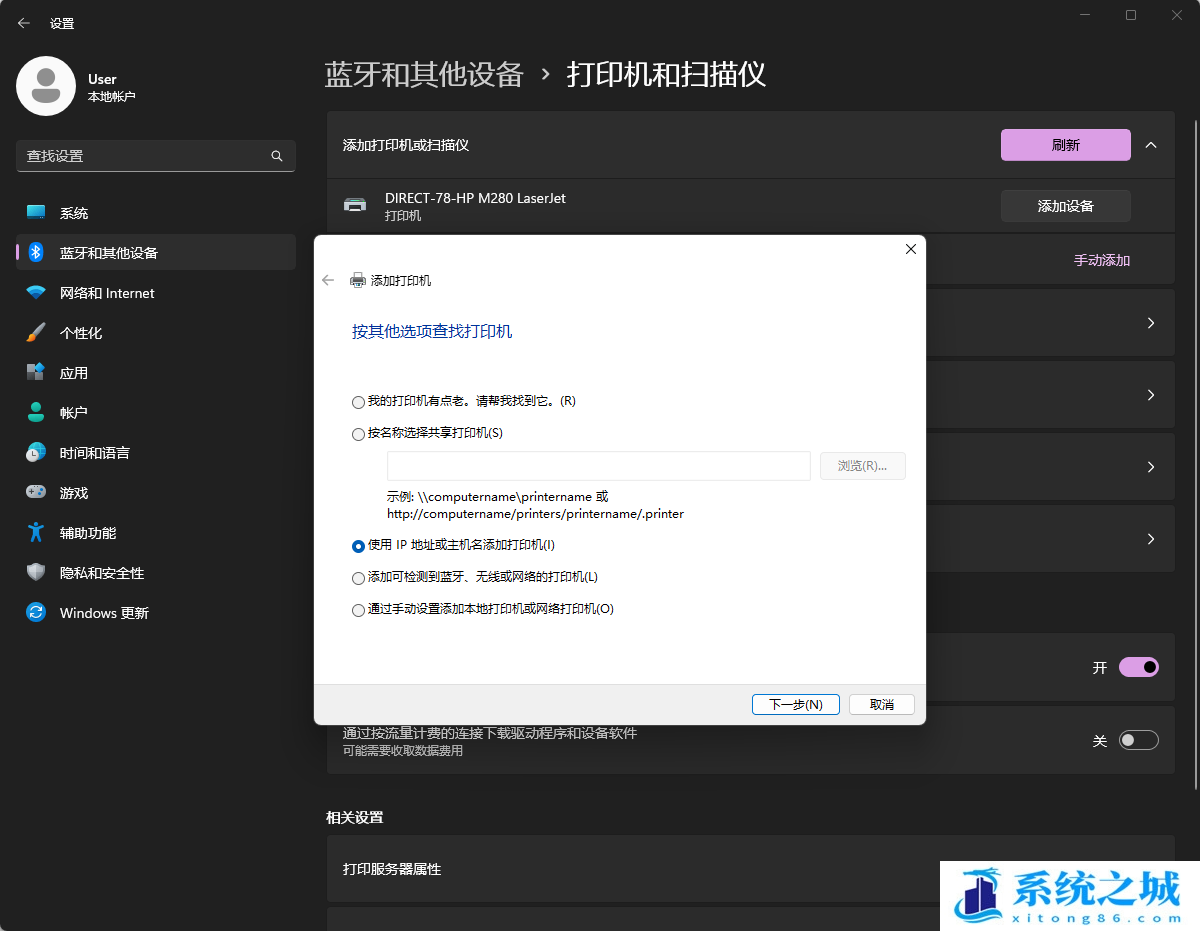Expand third settings row chevron beside dialog
Screen dimensions: 1200x931
(x=1151, y=467)
